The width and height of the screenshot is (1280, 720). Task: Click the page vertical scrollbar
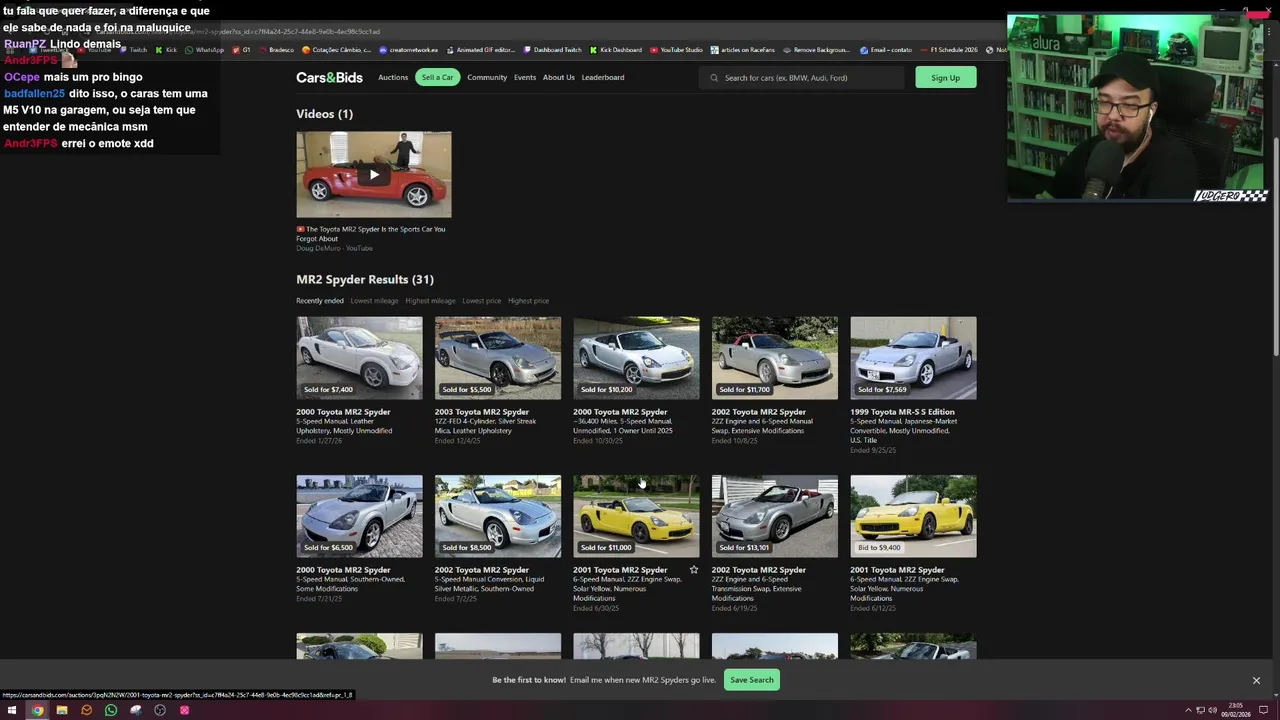(x=1274, y=245)
